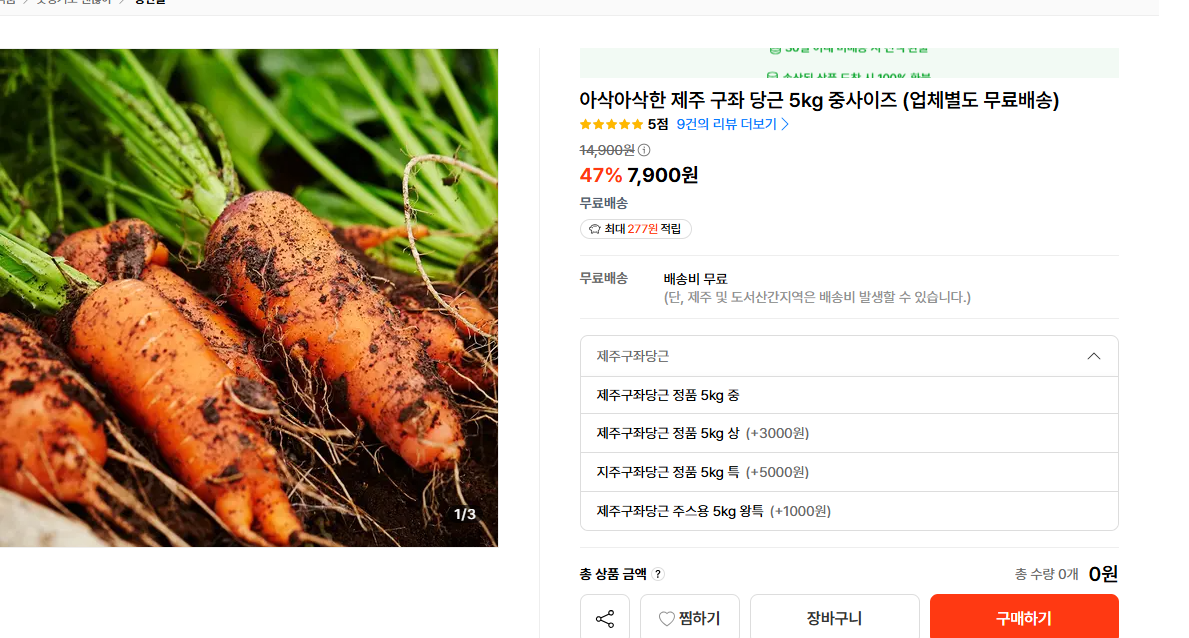Choose option 정품 5kg 특 (+5000원)
The height and width of the screenshot is (638, 1189).
pos(849,472)
